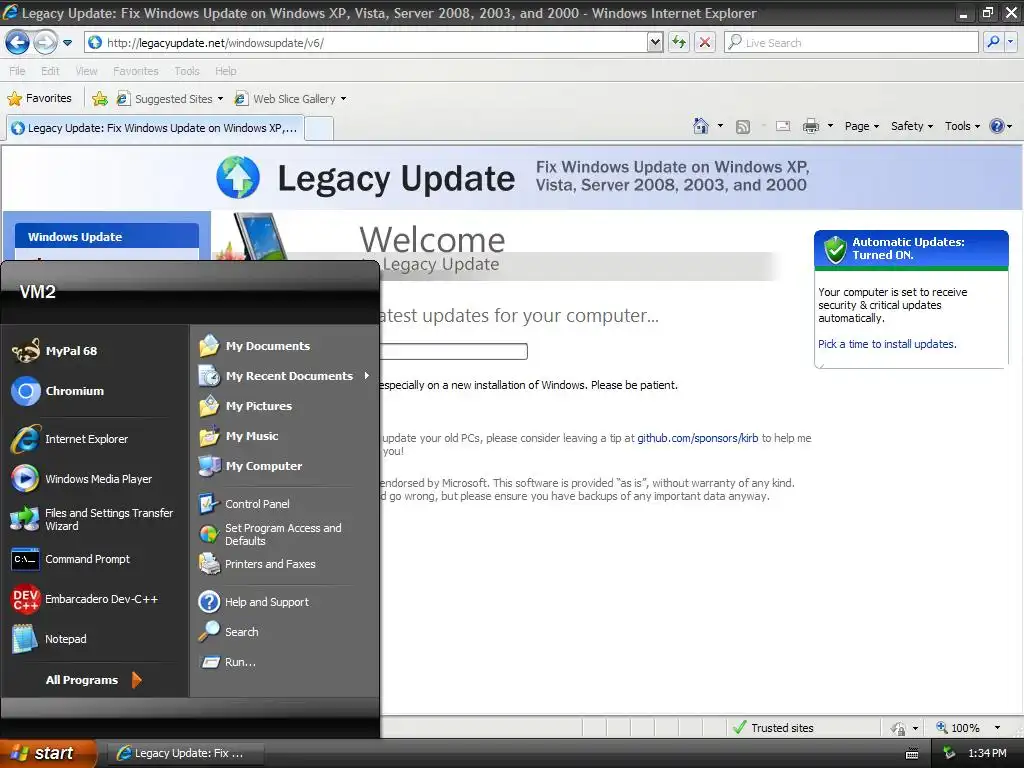Click the Start button
This screenshot has height=768, width=1024.
(47, 753)
